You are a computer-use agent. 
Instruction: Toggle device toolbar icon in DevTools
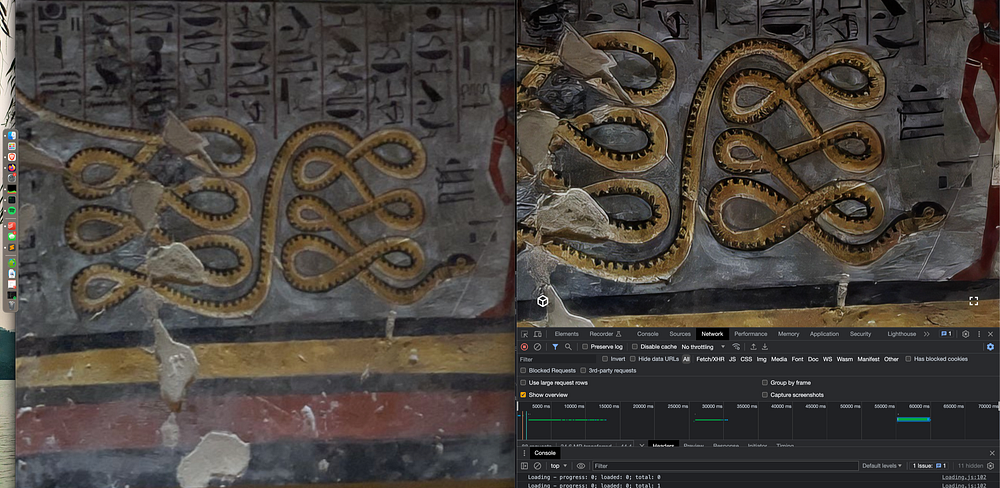coord(538,334)
